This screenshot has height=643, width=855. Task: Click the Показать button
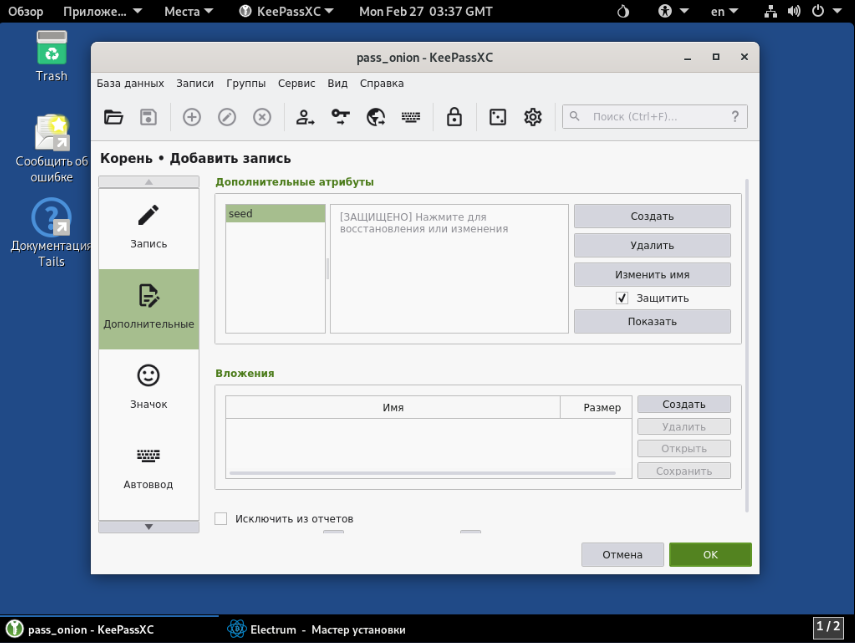coord(652,321)
